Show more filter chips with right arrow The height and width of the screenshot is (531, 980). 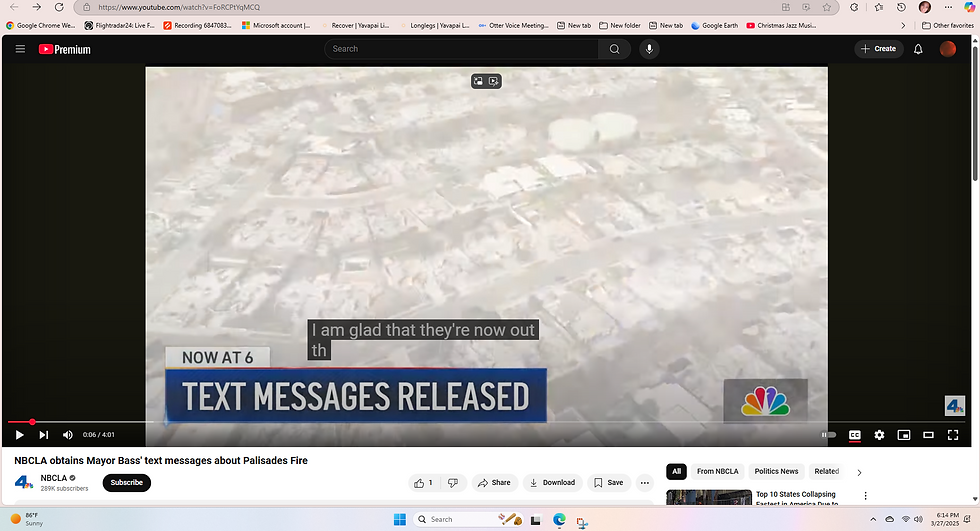(x=859, y=472)
